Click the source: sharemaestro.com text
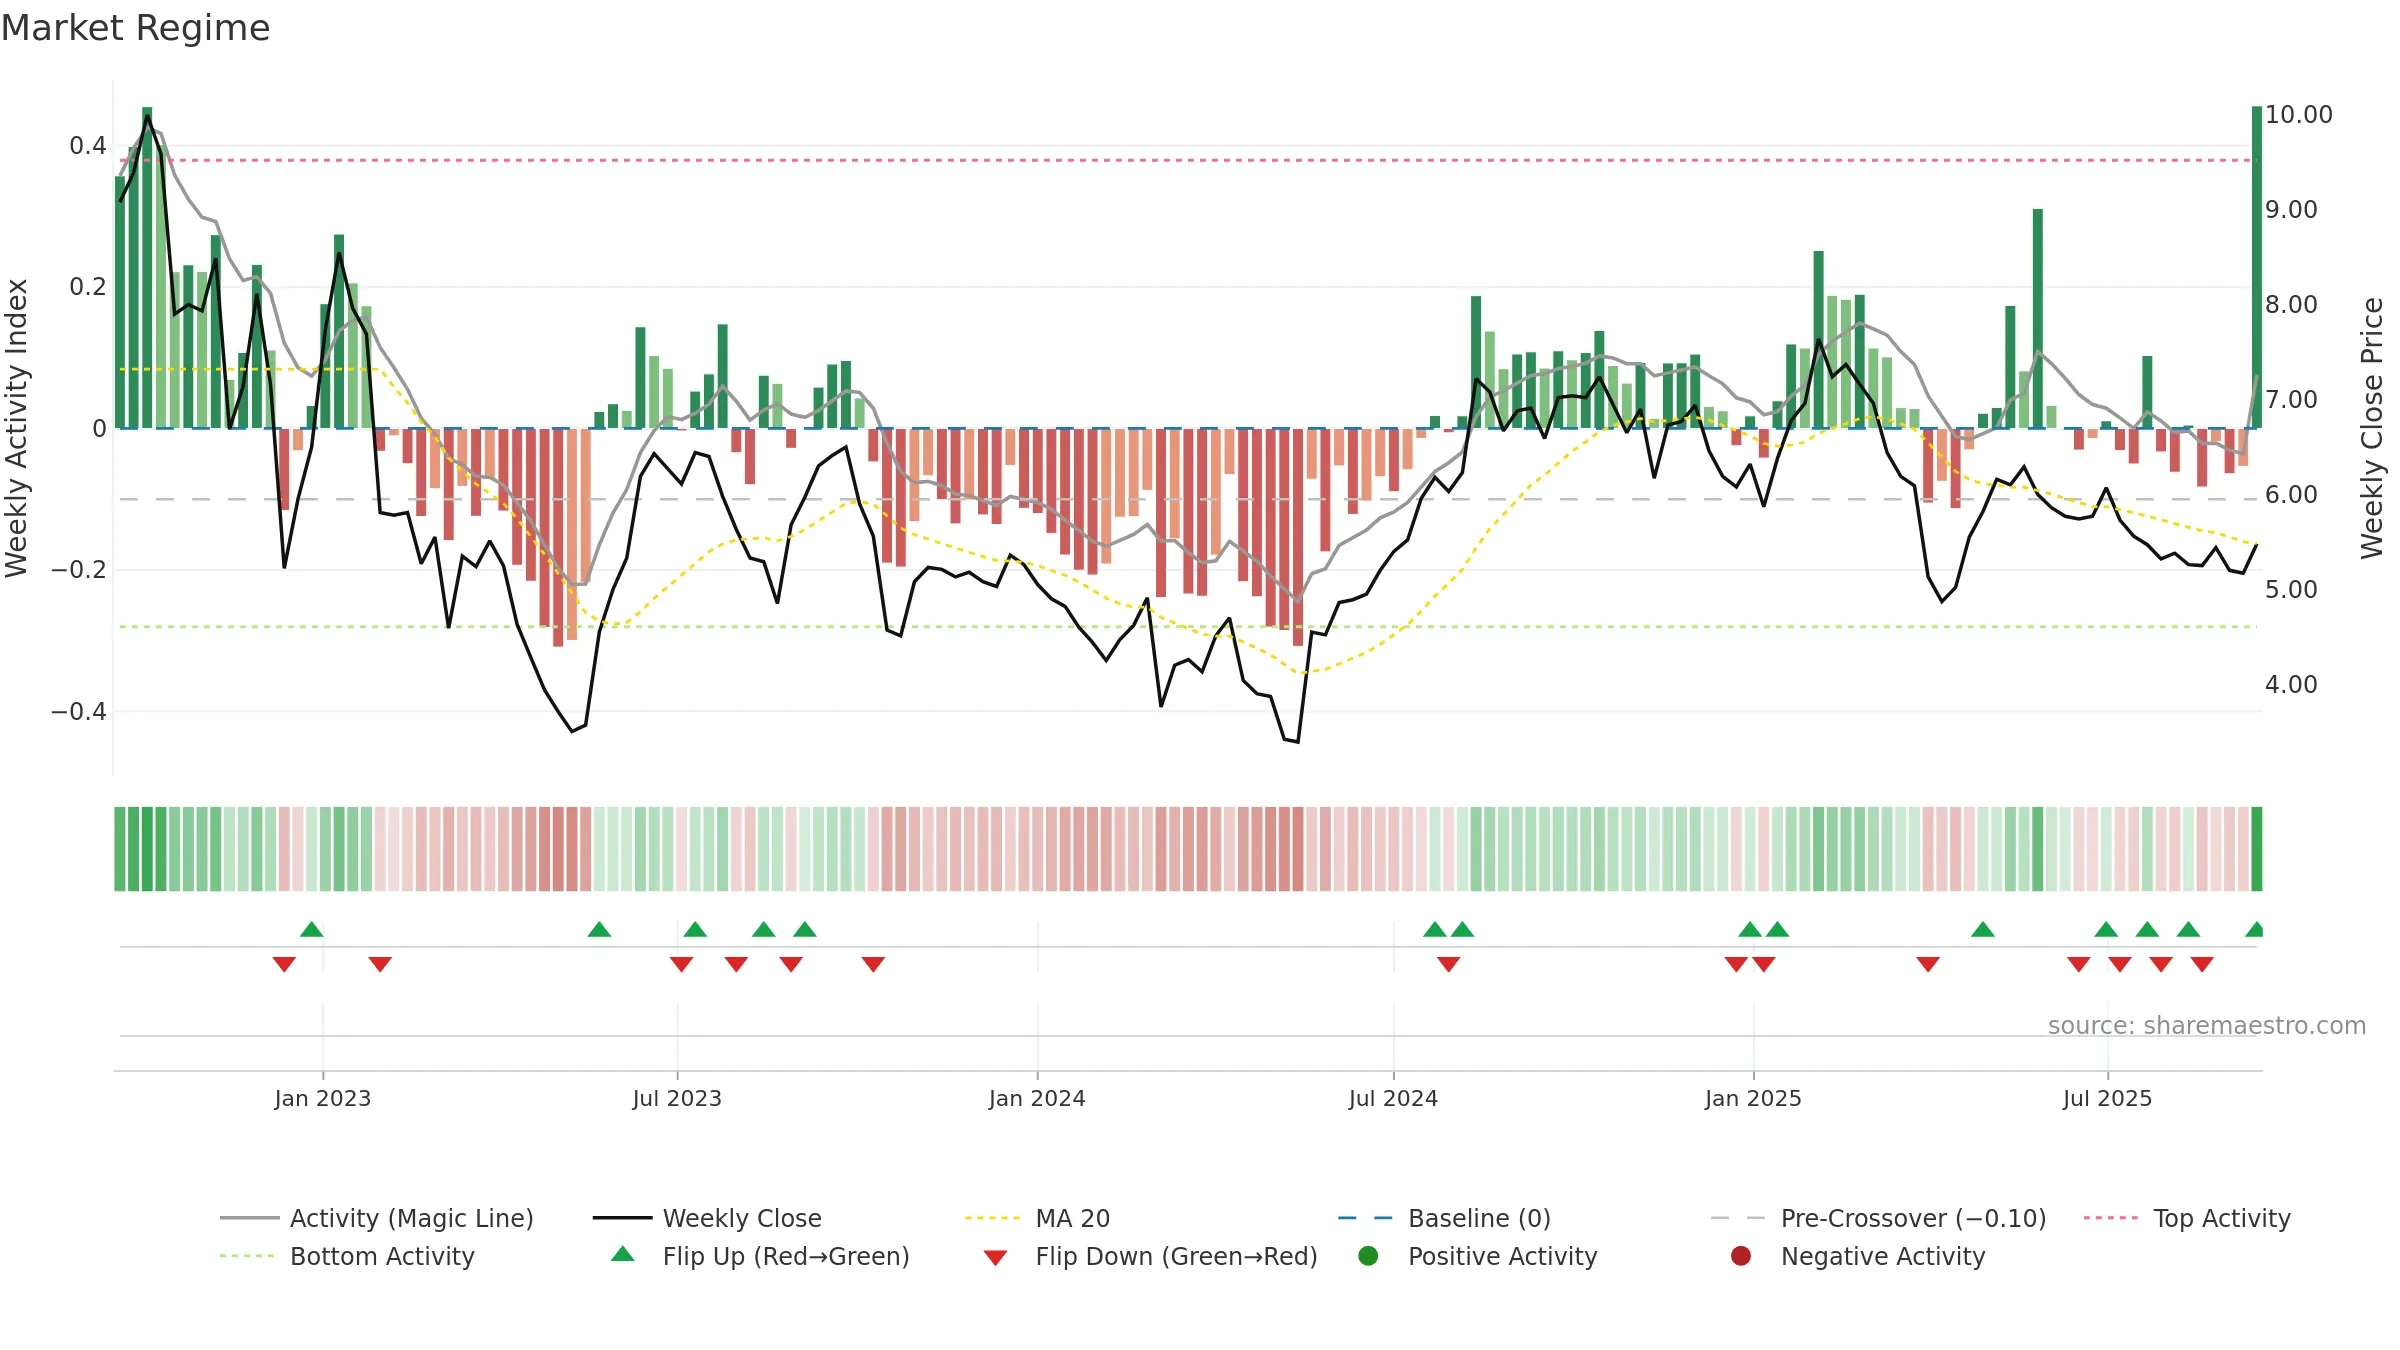This screenshot has width=2400, height=1350. (x=2206, y=1025)
